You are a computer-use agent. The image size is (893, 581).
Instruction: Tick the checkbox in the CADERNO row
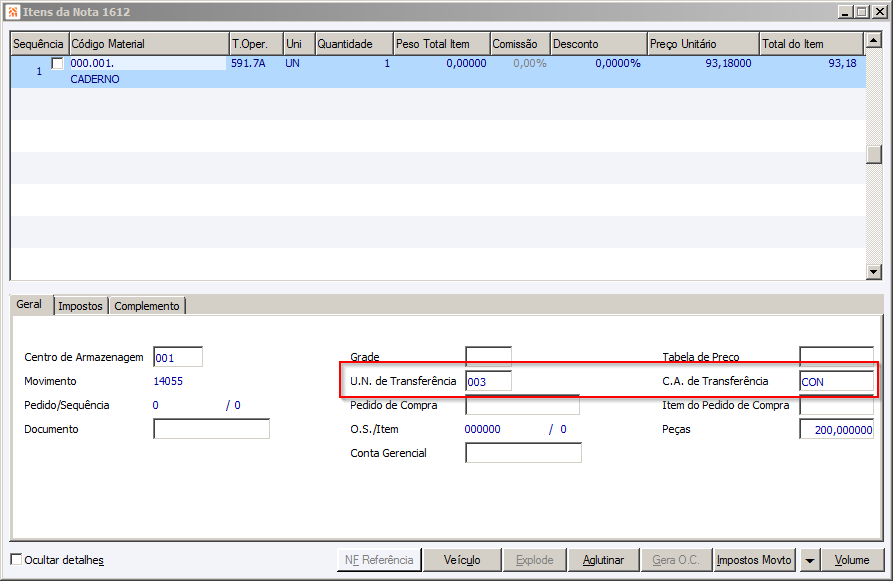pos(57,63)
